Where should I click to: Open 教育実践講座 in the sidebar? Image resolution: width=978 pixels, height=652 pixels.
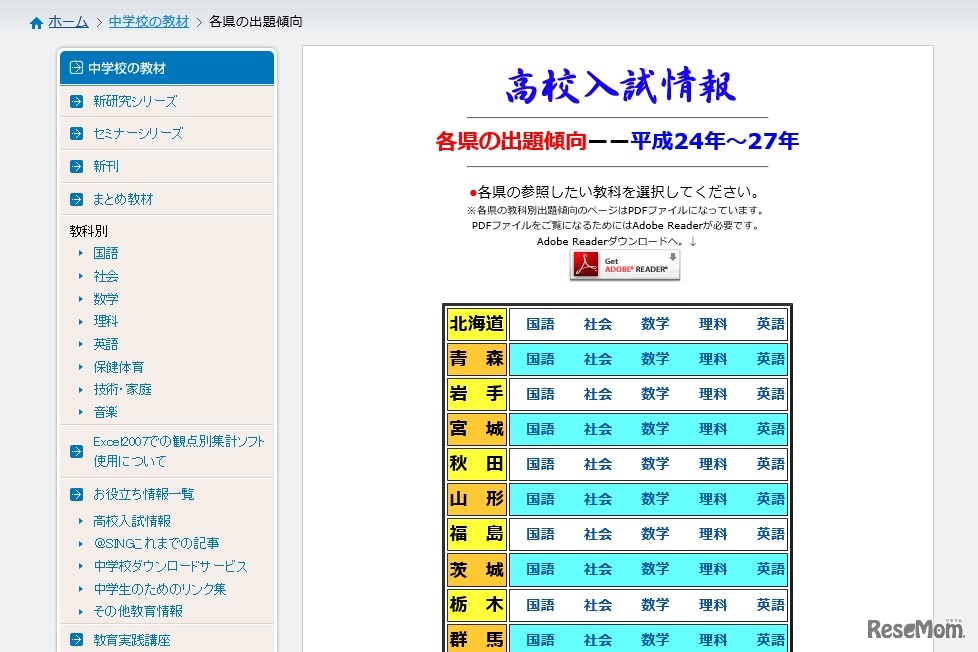pos(132,640)
